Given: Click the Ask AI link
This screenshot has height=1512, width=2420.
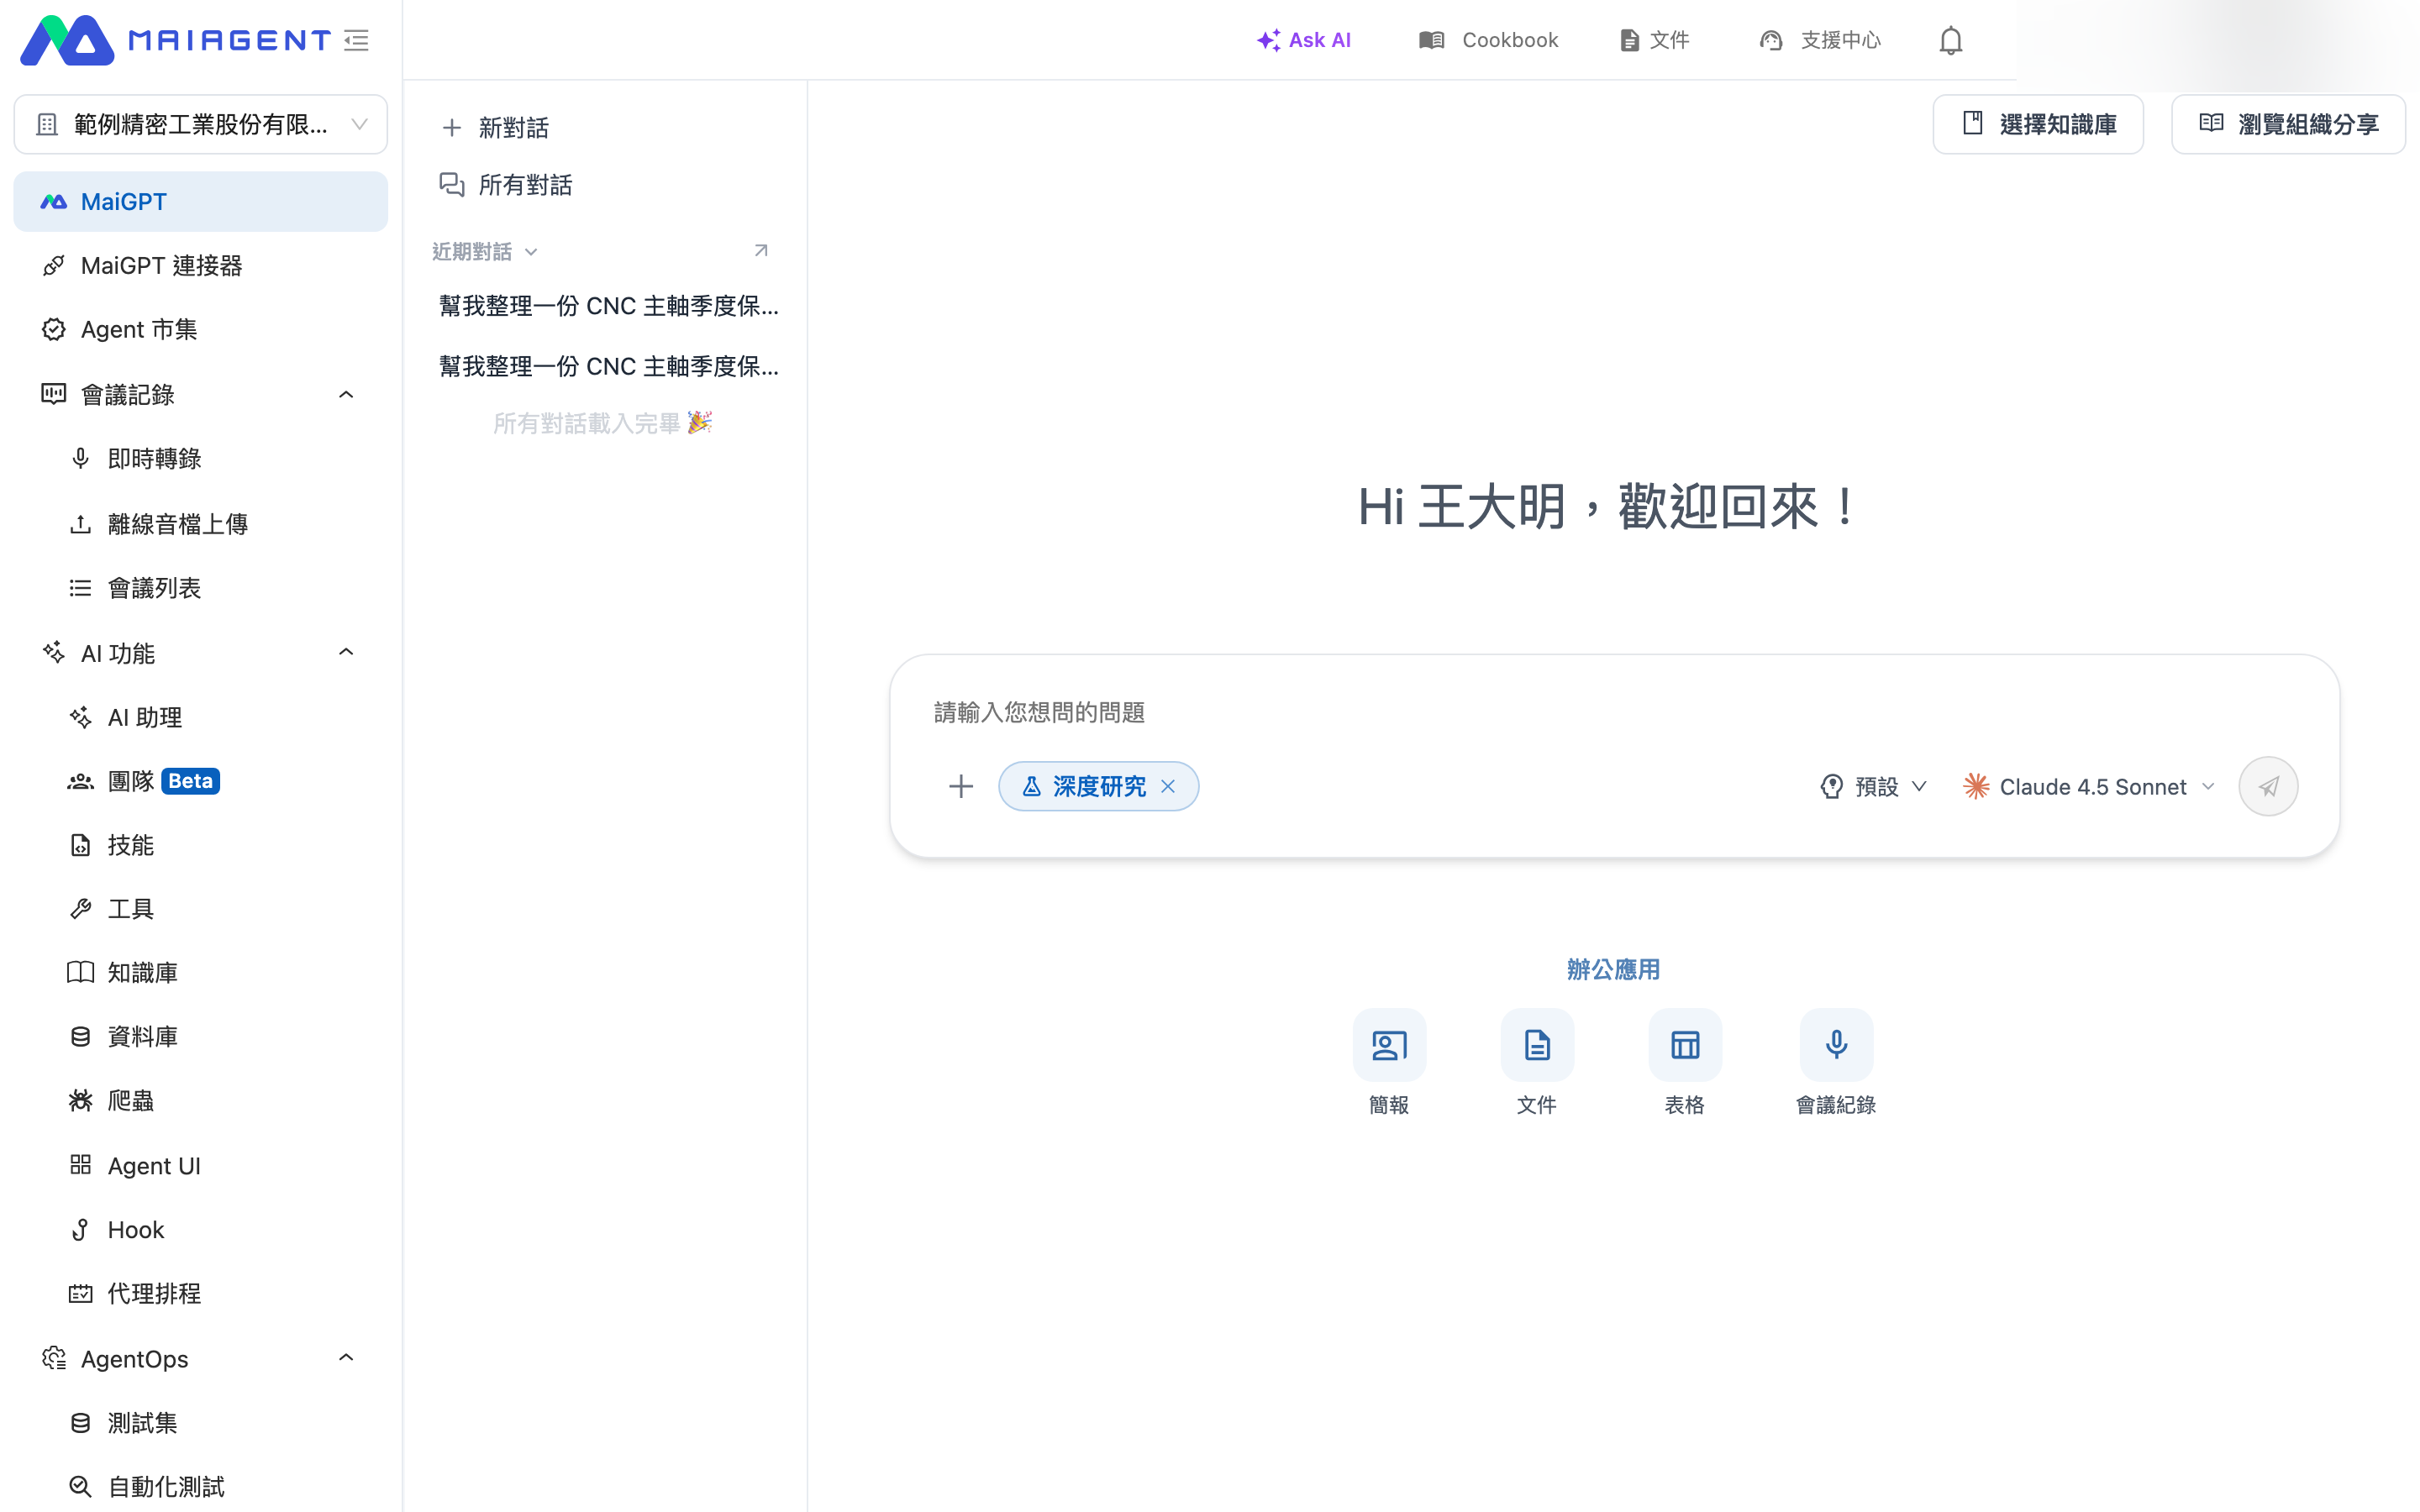Looking at the screenshot, I should 1303,40.
